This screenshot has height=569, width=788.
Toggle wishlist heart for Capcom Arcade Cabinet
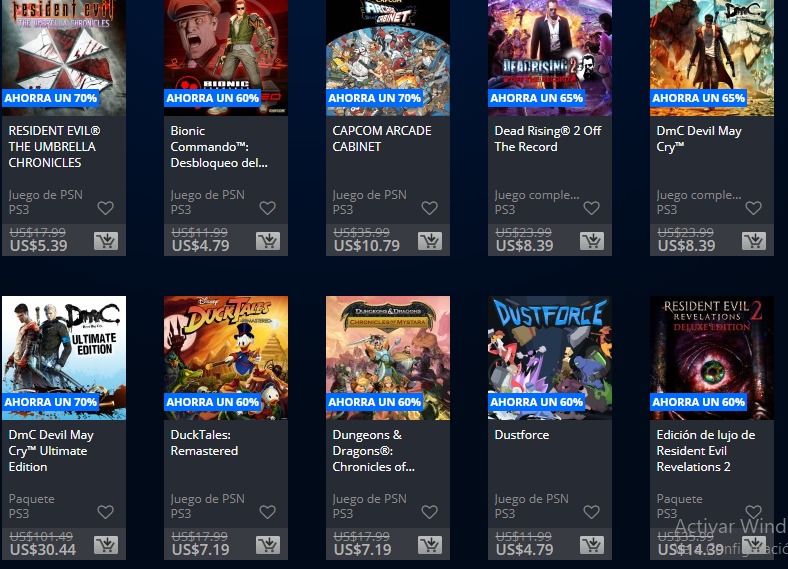pos(430,208)
